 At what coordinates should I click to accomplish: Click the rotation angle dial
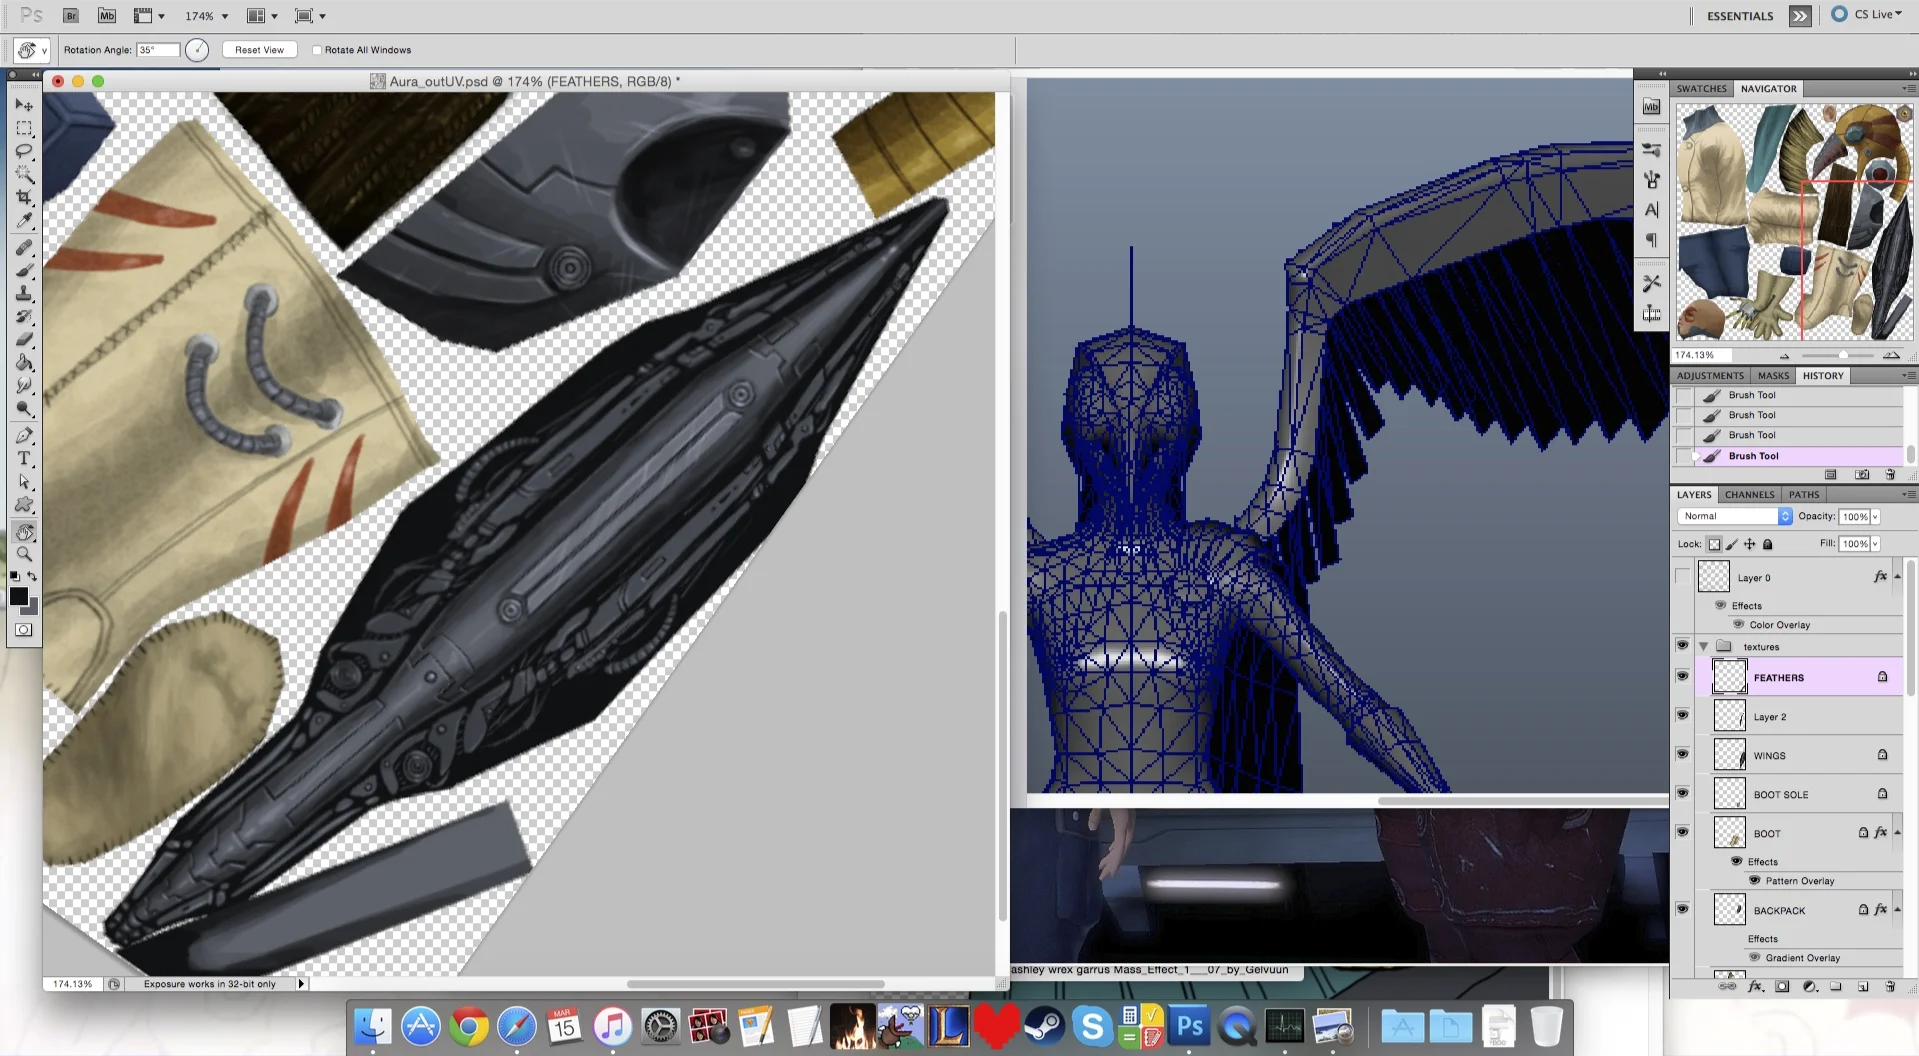(197, 50)
